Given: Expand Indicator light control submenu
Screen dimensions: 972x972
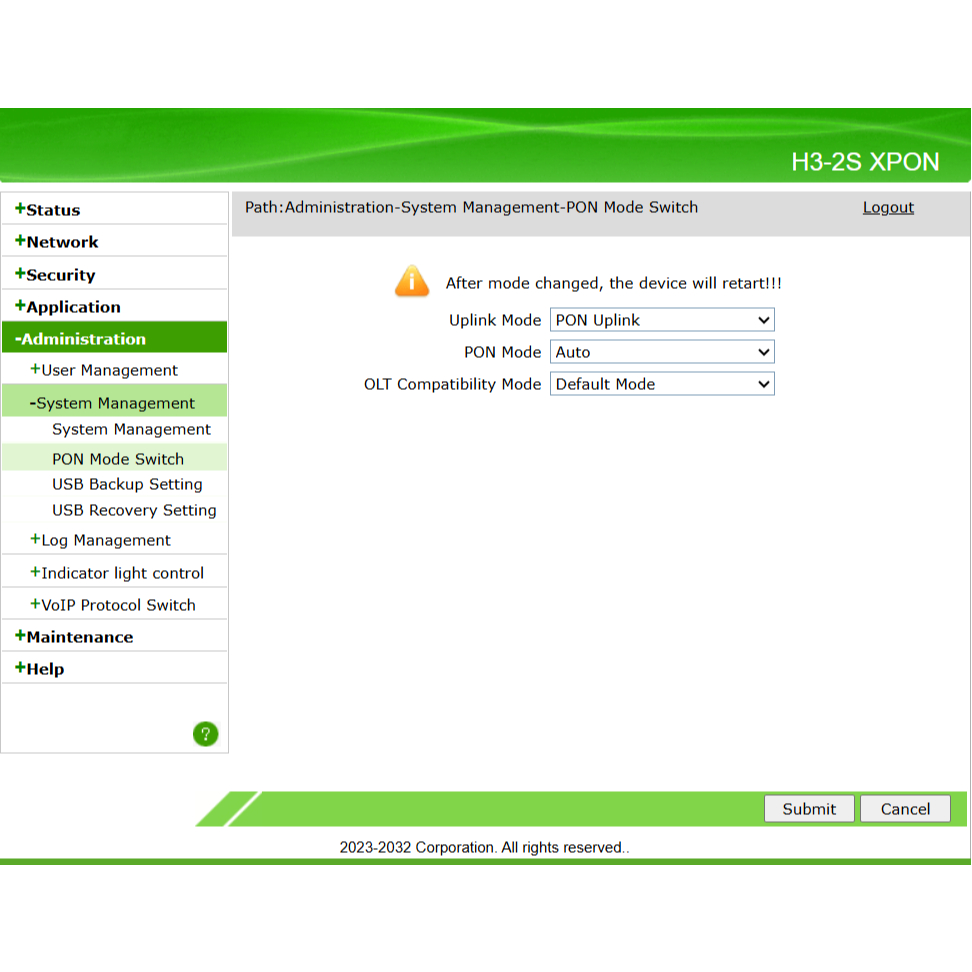Looking at the screenshot, I should 117,573.
